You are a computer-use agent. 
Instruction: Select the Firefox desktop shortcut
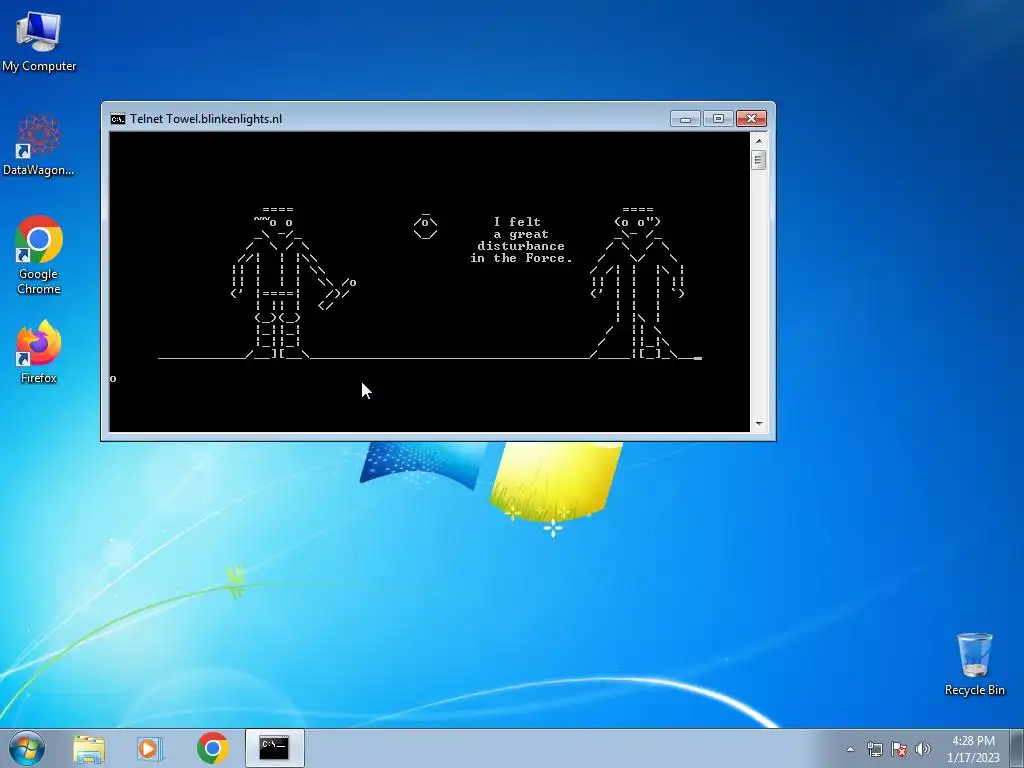[x=39, y=352]
